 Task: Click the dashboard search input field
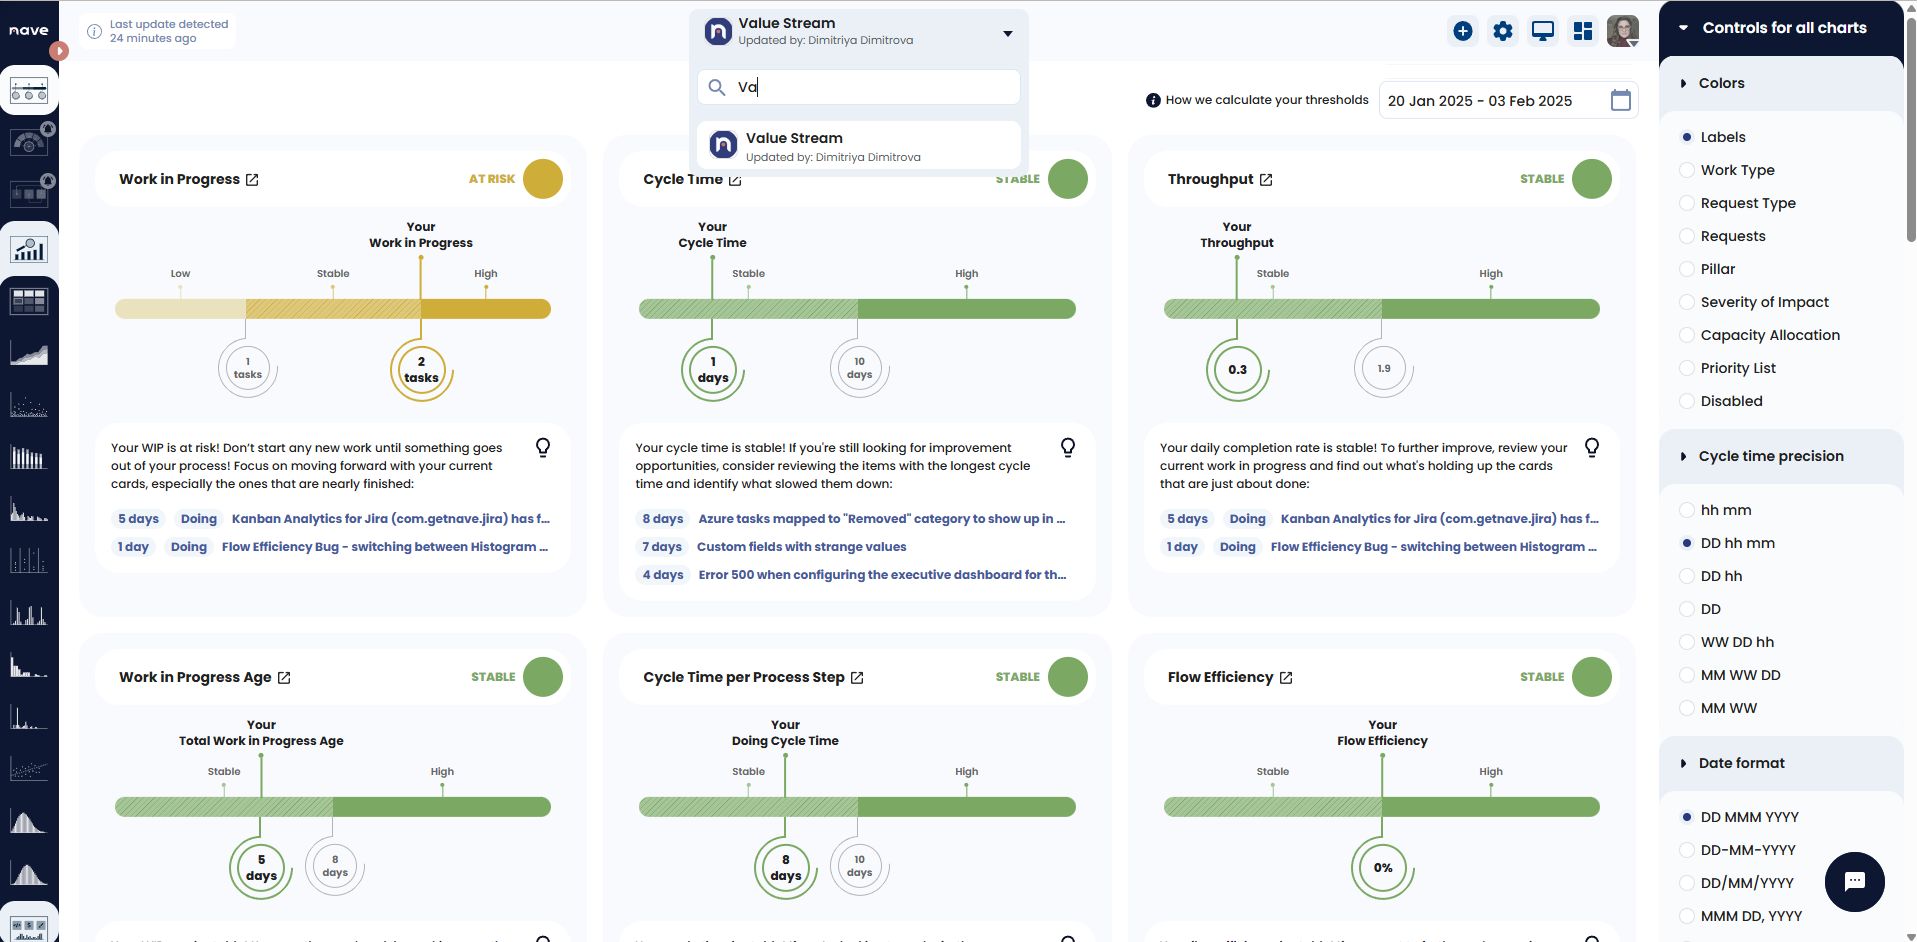pyautogui.click(x=870, y=87)
